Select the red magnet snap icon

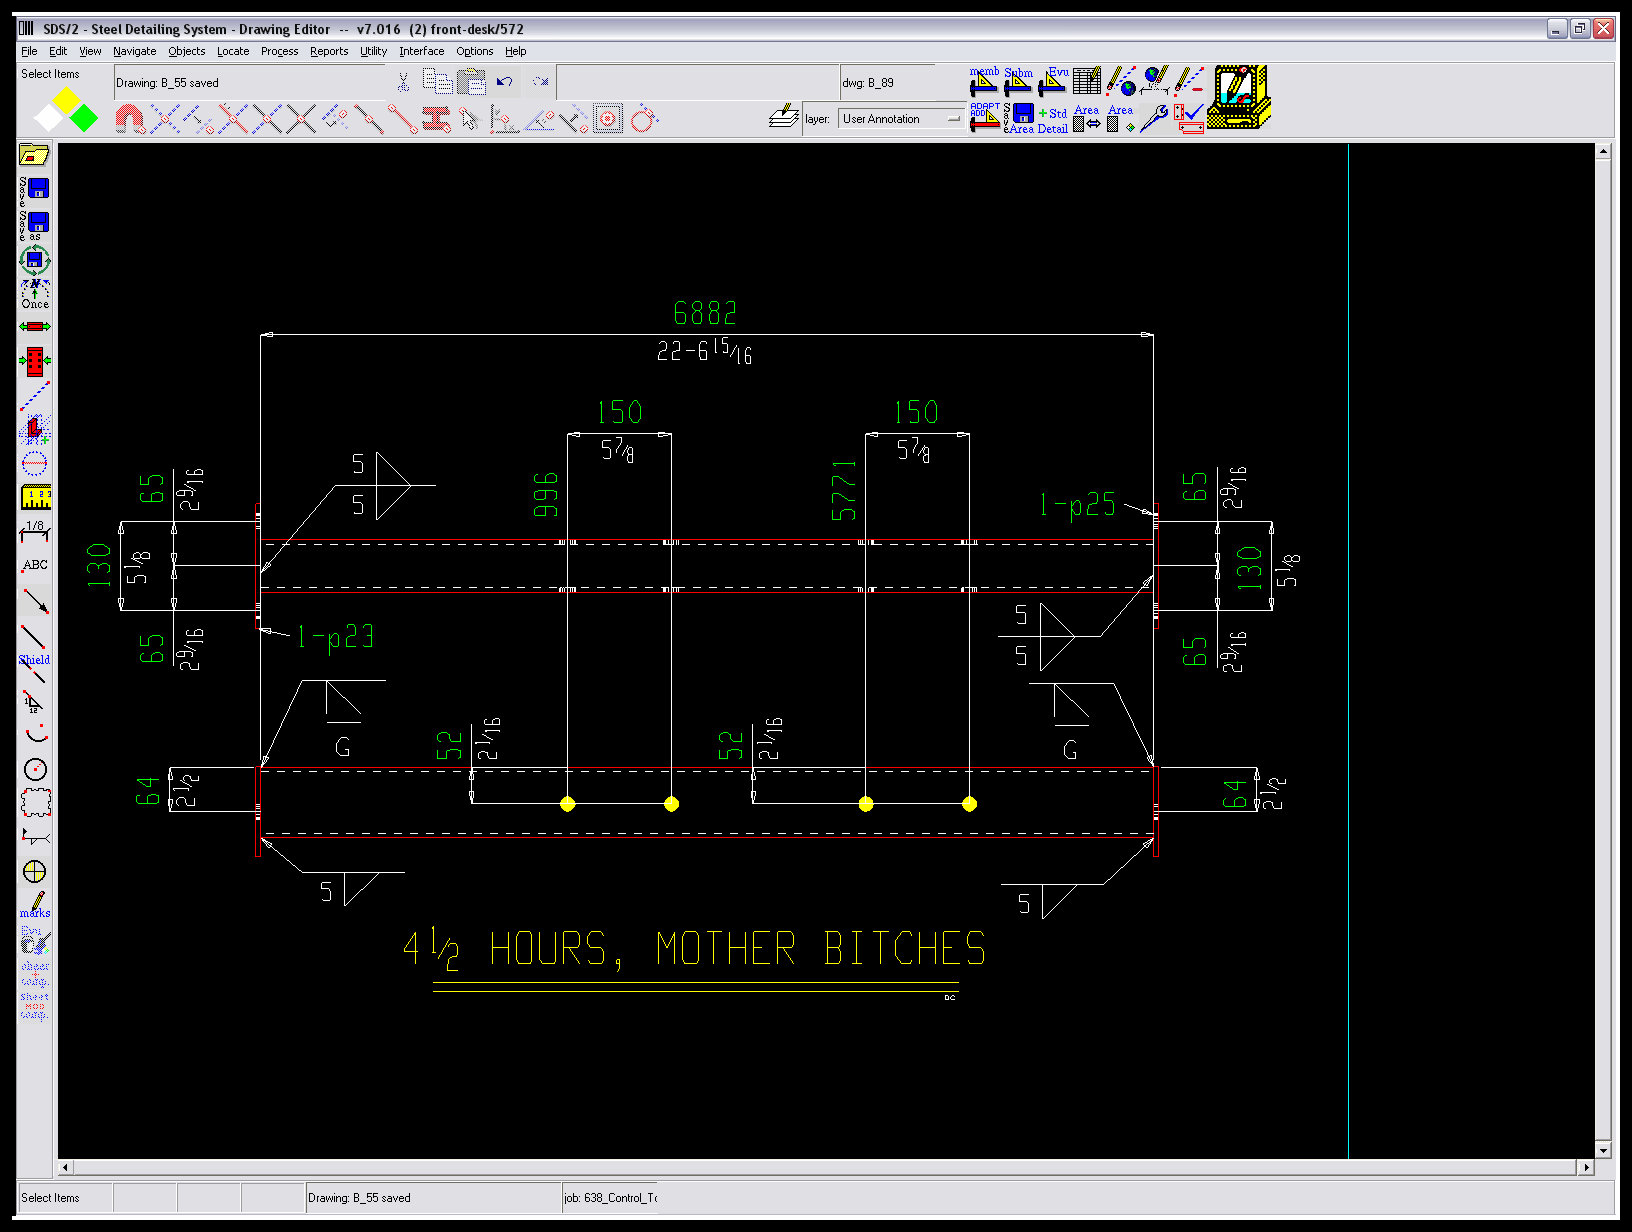point(130,119)
